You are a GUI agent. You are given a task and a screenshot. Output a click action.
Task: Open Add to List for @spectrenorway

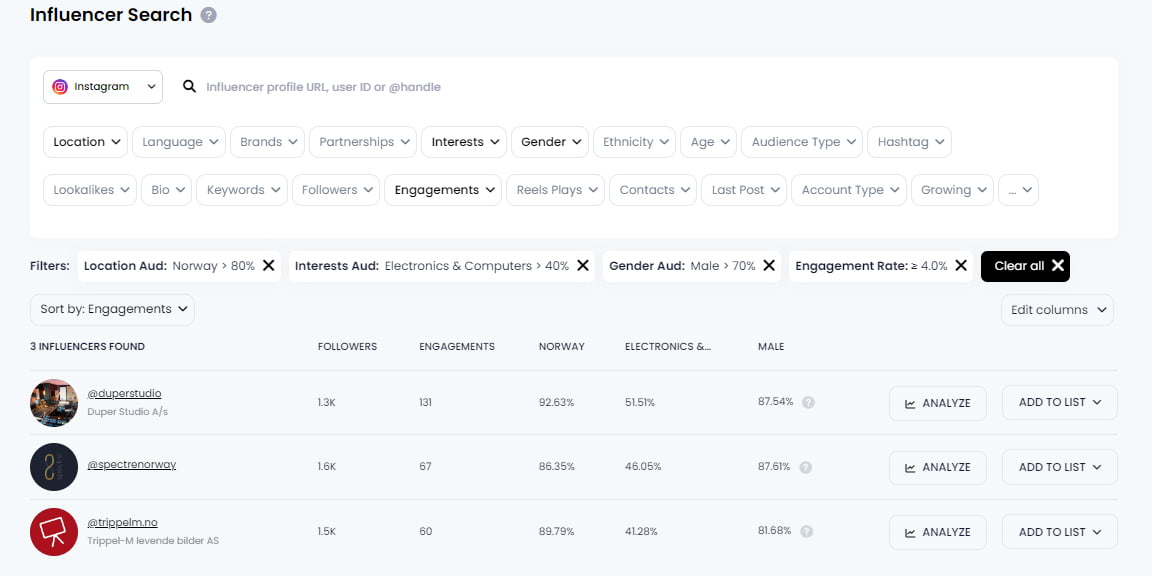(1059, 467)
